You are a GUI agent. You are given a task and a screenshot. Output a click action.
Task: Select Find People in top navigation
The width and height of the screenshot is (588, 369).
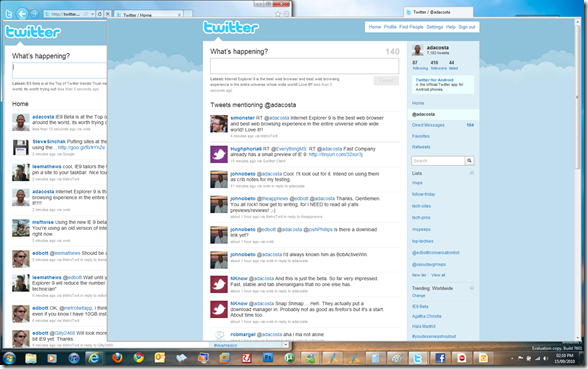tap(411, 27)
